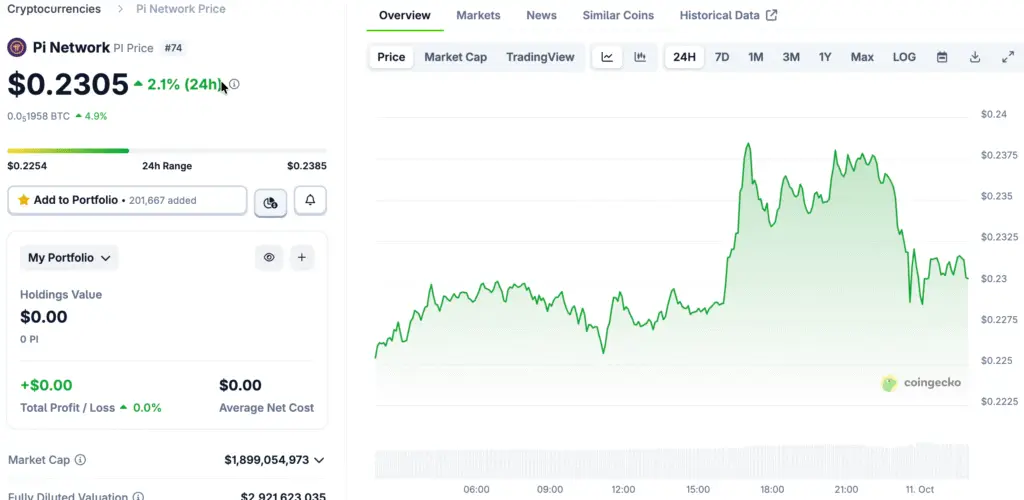
Task: Click the price alert bell icon
Action: pyautogui.click(x=310, y=201)
